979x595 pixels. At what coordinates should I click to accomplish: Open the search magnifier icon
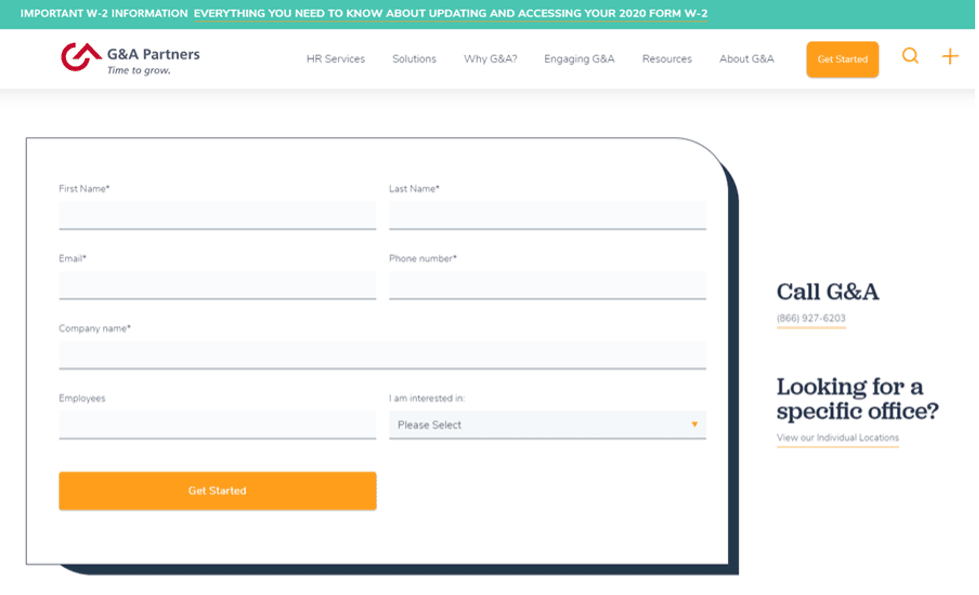pos(910,57)
